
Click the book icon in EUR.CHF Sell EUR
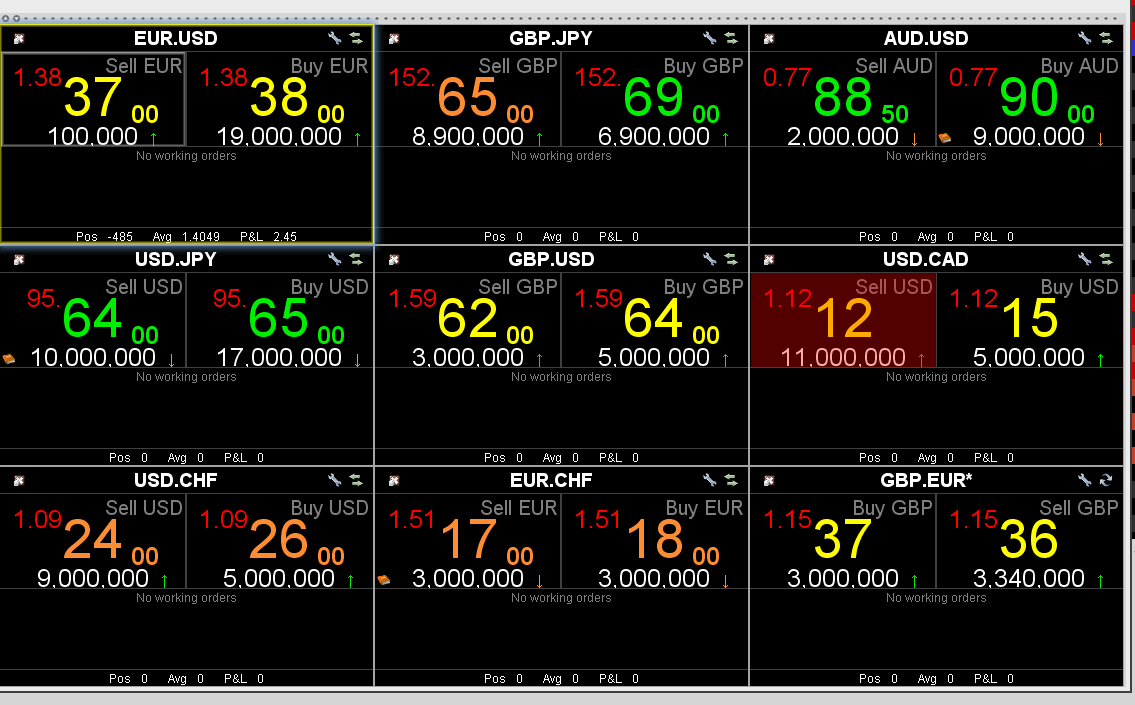[x=384, y=579]
